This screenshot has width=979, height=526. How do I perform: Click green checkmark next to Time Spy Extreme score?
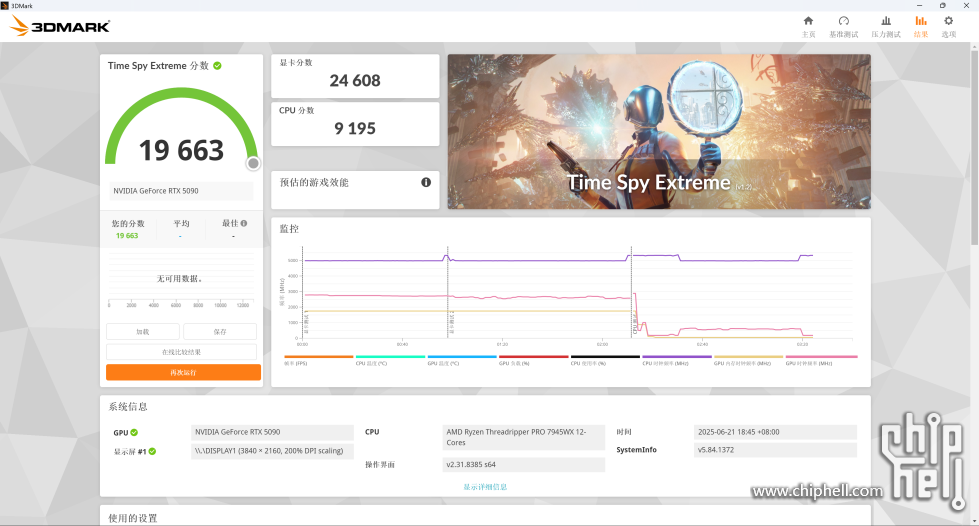(217, 66)
